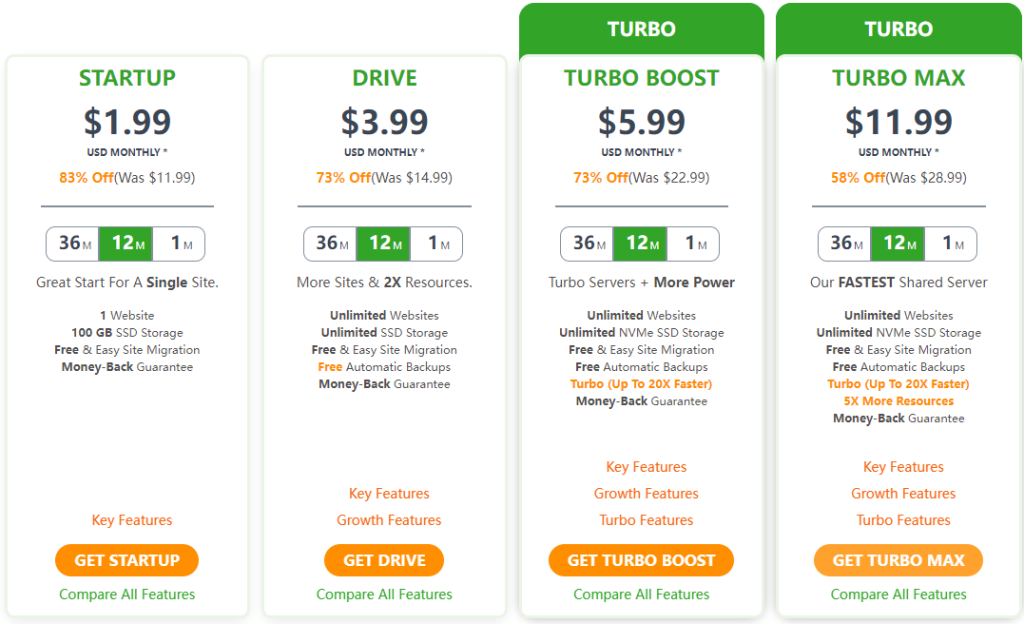Expand Growth Features under Turbo Max plan
Viewport: 1024px width, 624px height.
tap(903, 493)
